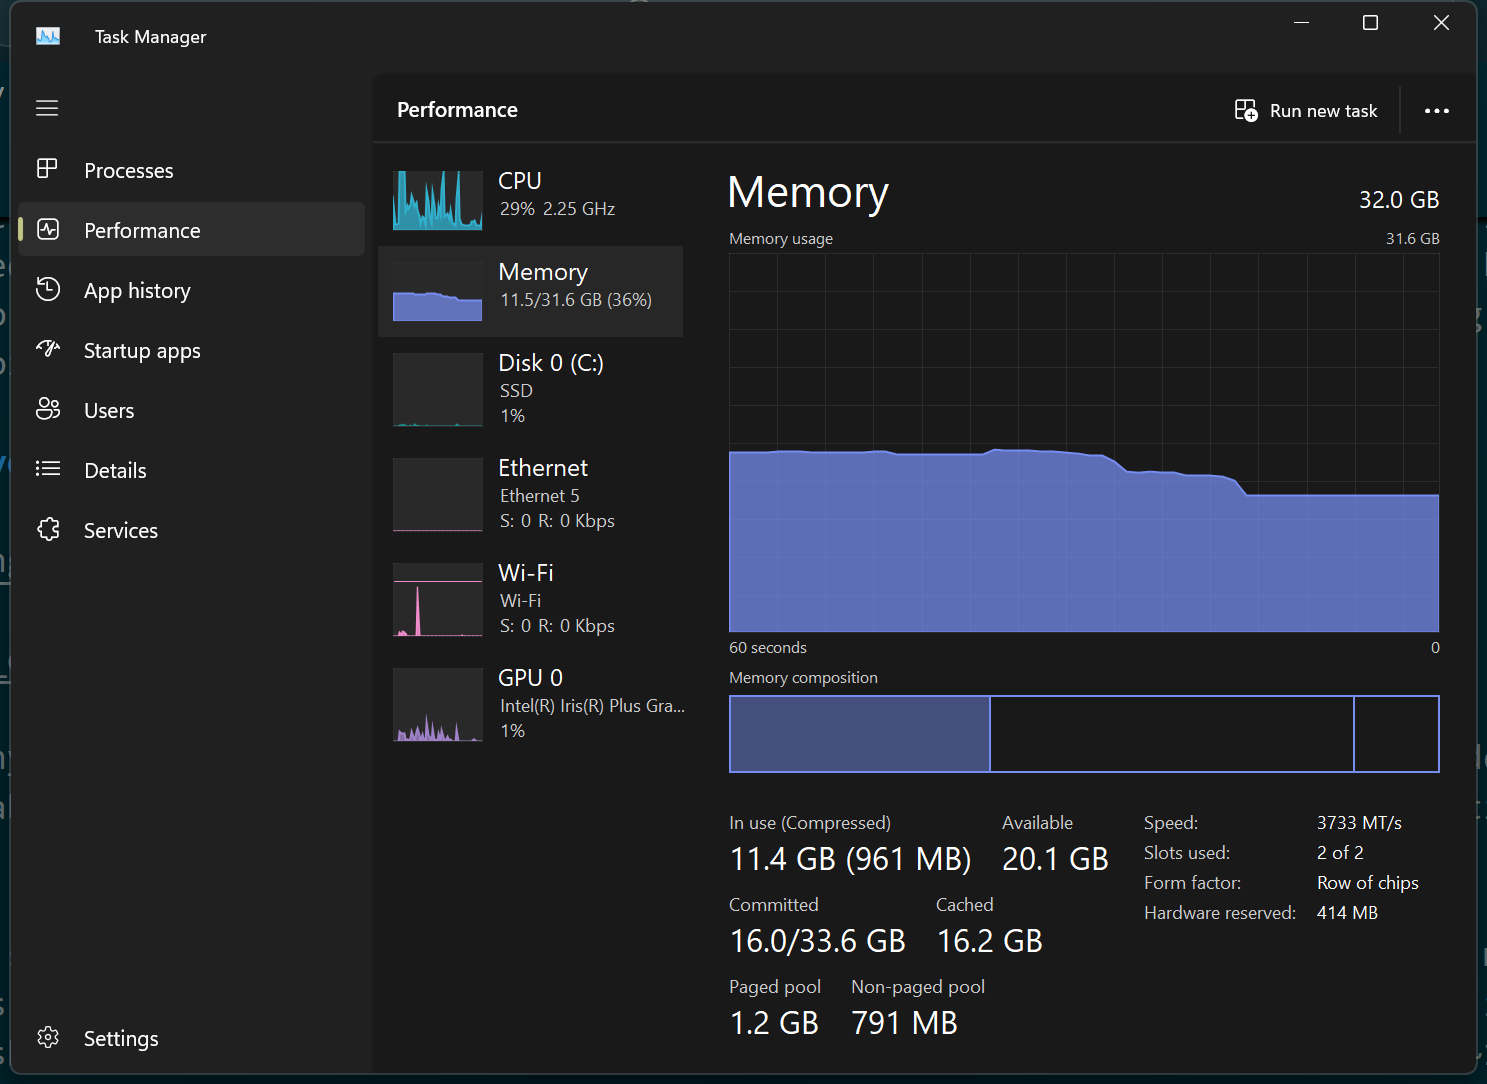This screenshot has height=1084, width=1487.
Task: Click the 414 MB hardware reserved value
Action: [1347, 913]
